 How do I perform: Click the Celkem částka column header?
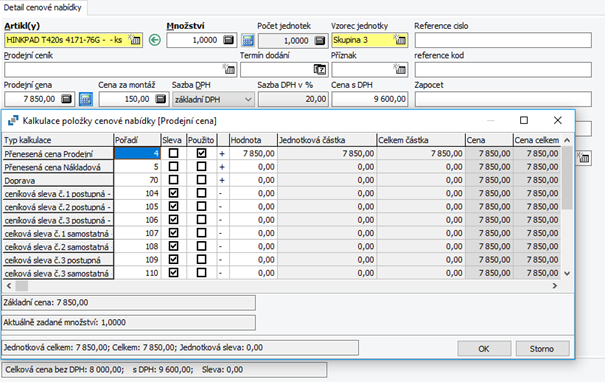click(421, 140)
